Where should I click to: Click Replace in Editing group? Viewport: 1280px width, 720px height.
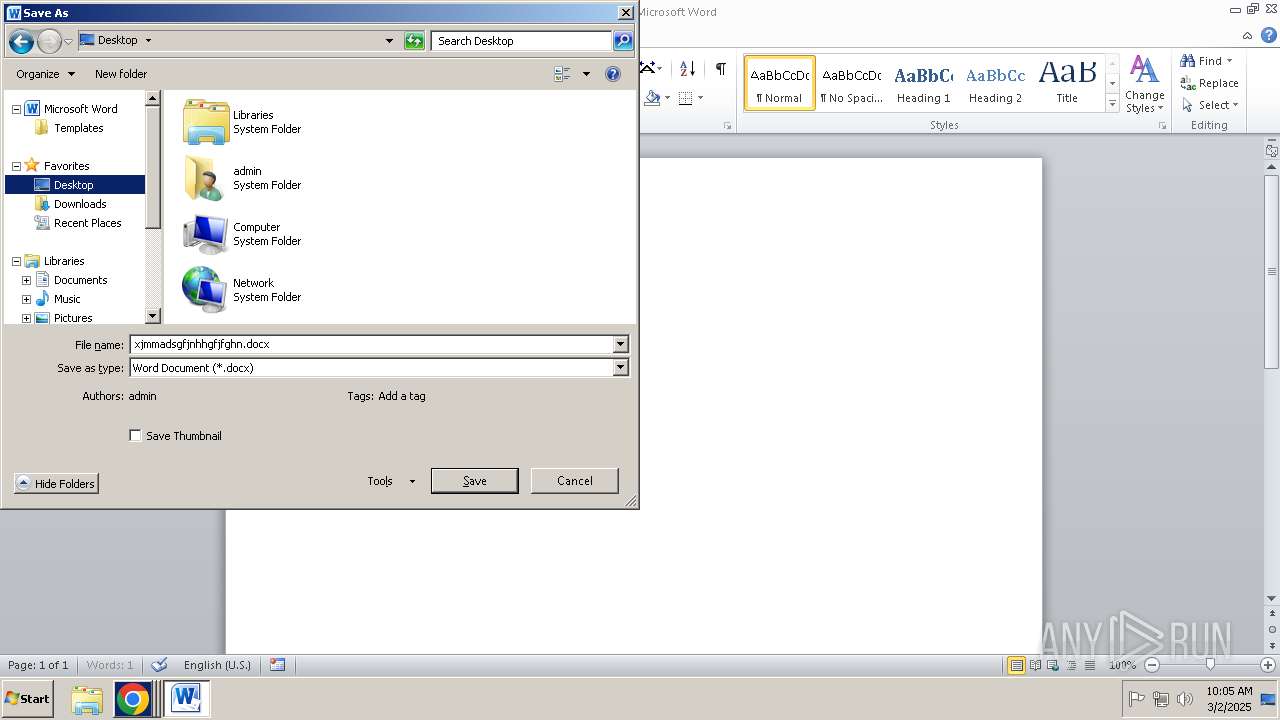coord(1209,83)
